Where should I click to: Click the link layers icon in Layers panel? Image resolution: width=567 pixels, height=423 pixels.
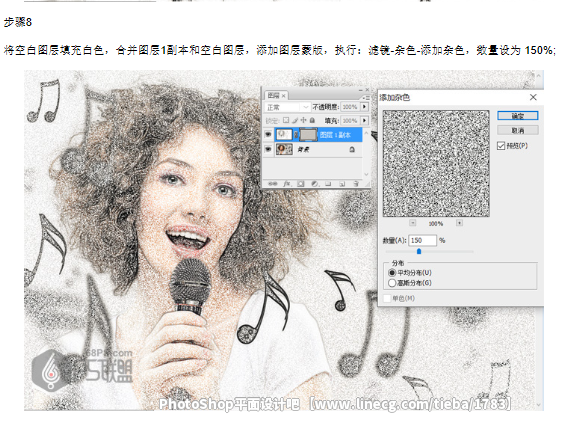click(273, 184)
